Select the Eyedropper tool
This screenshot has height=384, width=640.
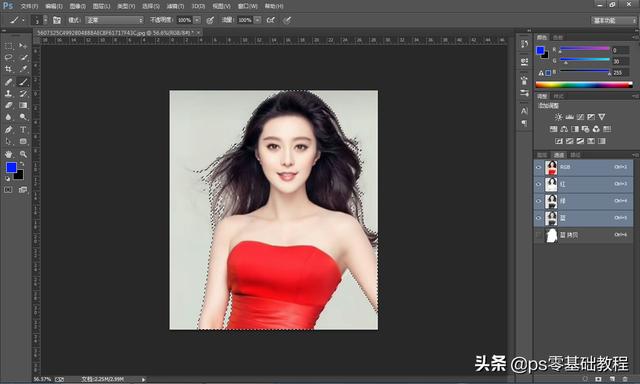[x=23, y=69]
